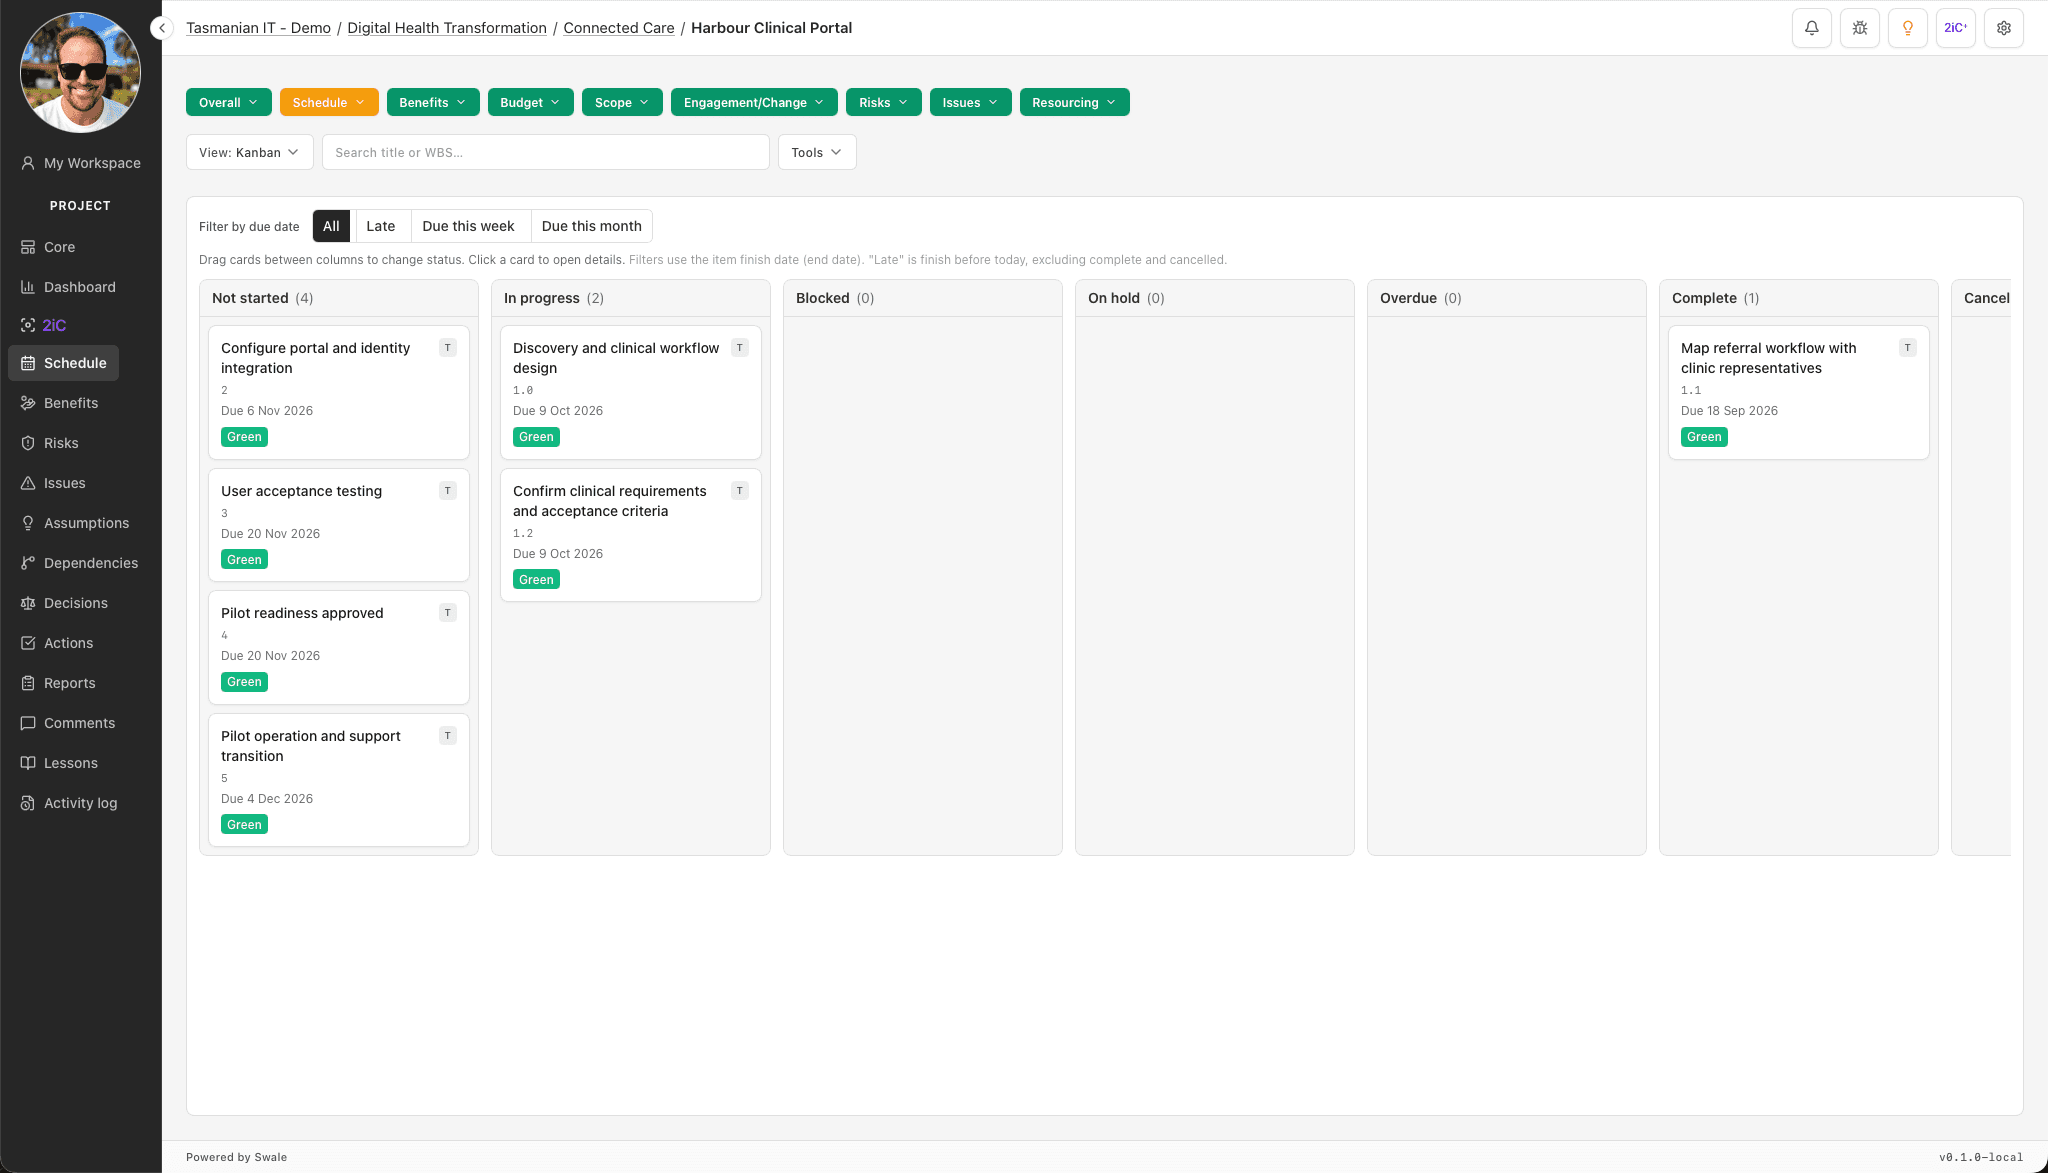This screenshot has width=2048, height=1173.
Task: Click the Search title or WBS field
Action: click(546, 152)
